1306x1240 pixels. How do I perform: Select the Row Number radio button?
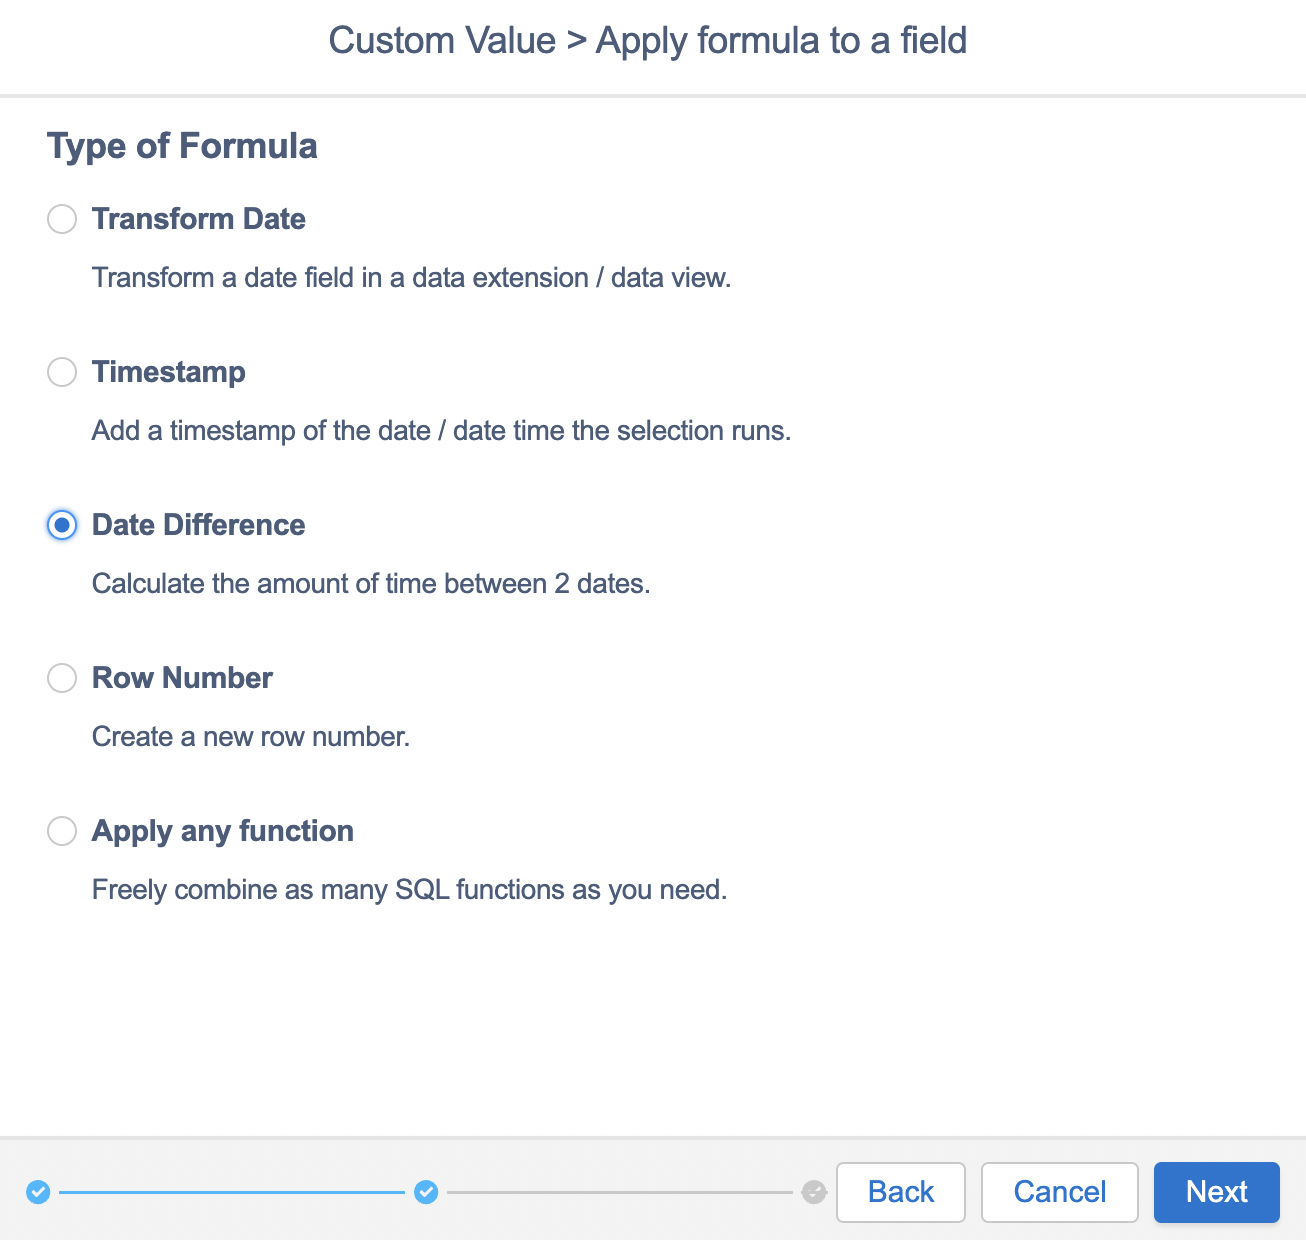(62, 678)
